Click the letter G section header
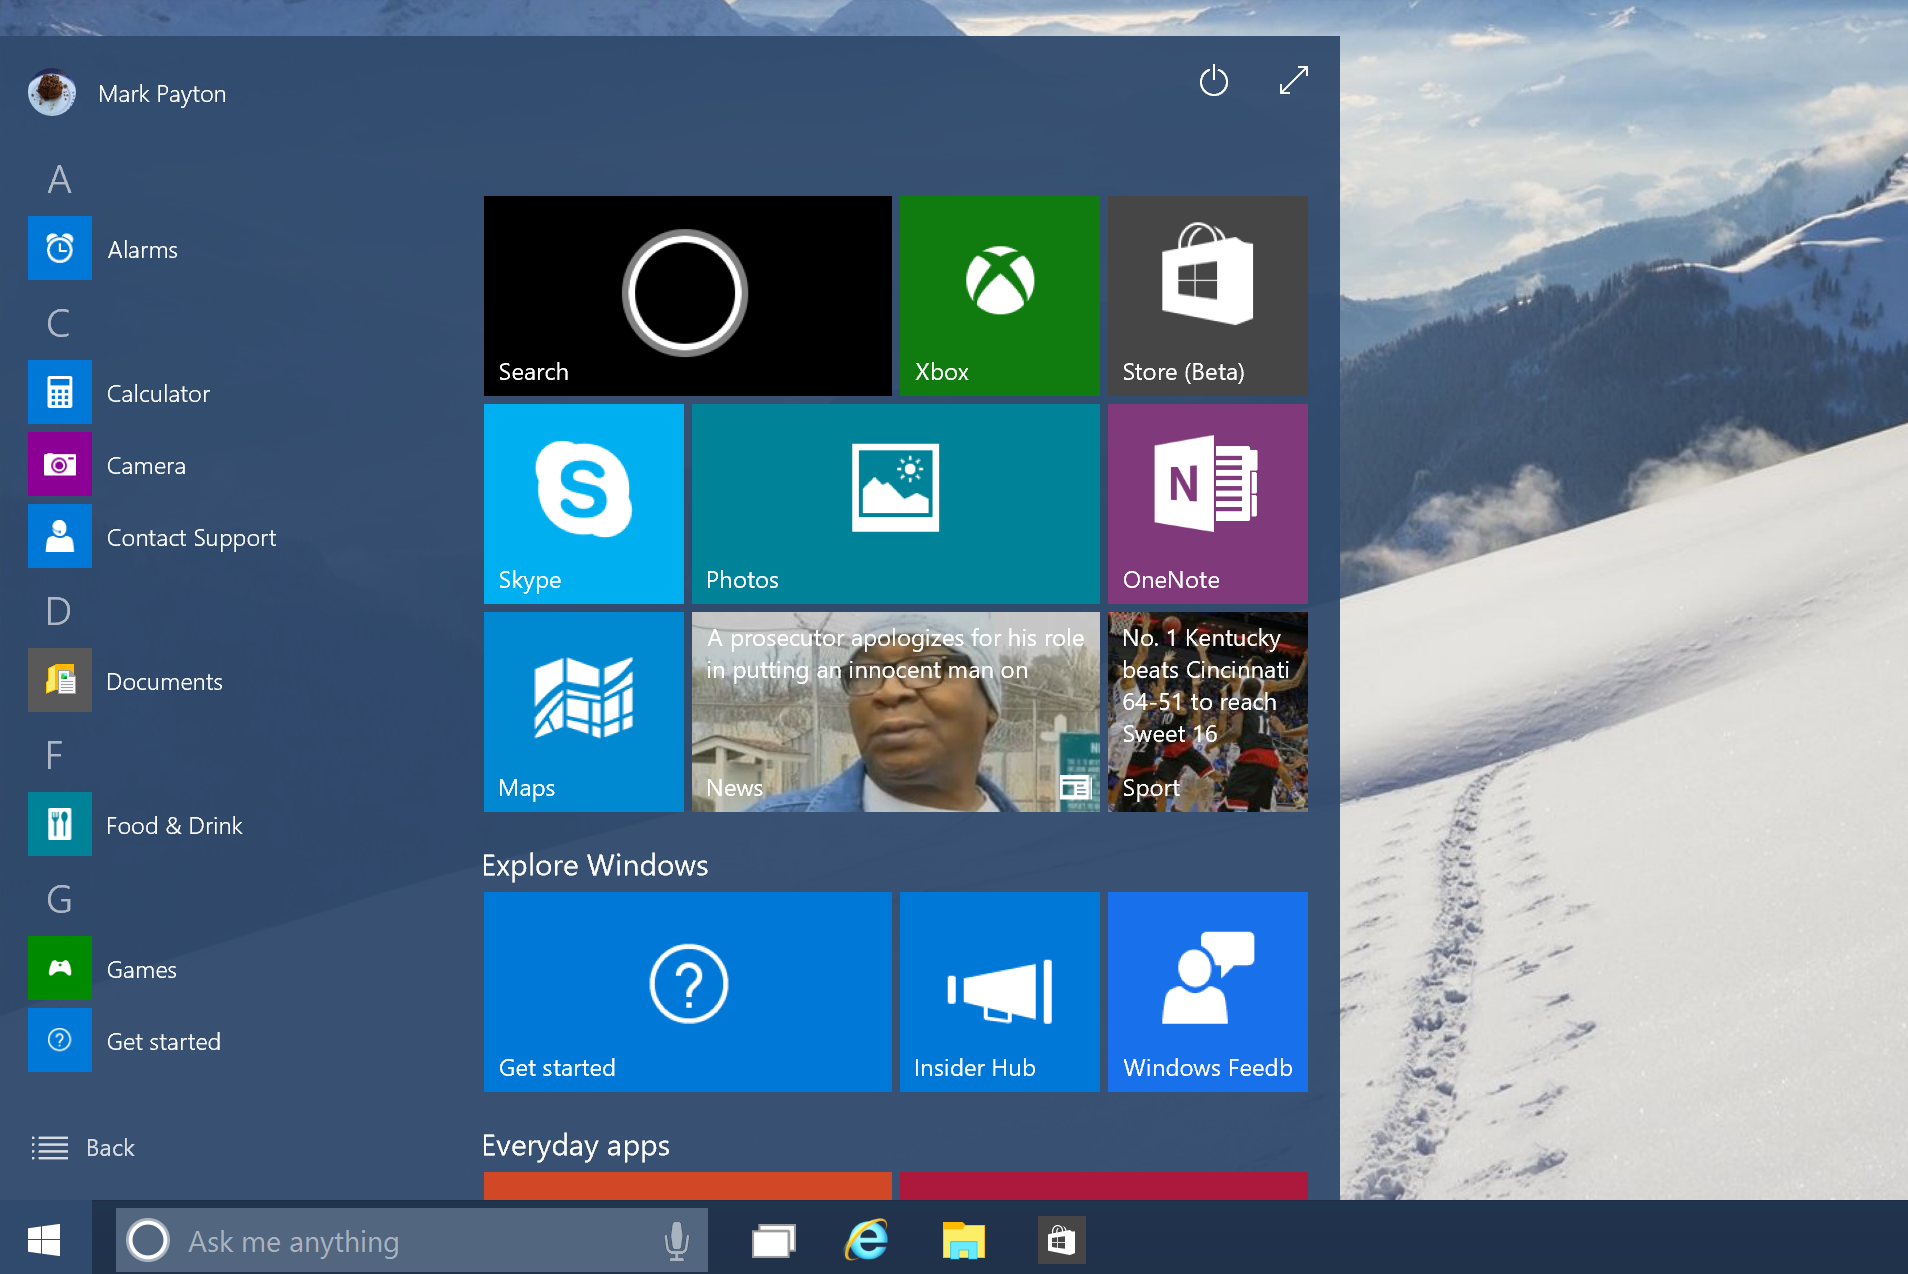The image size is (1908, 1274). click(x=59, y=899)
